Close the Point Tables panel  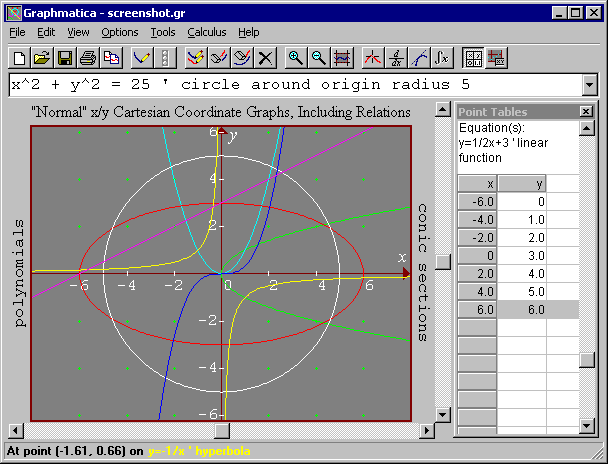point(586,112)
